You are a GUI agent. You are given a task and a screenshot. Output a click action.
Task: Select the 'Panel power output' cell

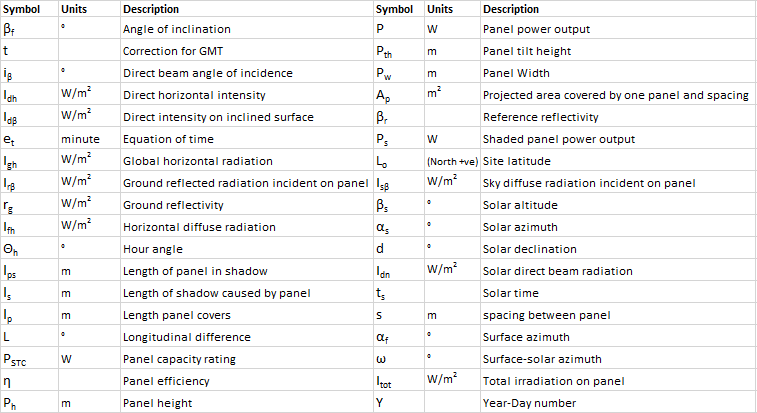click(x=618, y=29)
